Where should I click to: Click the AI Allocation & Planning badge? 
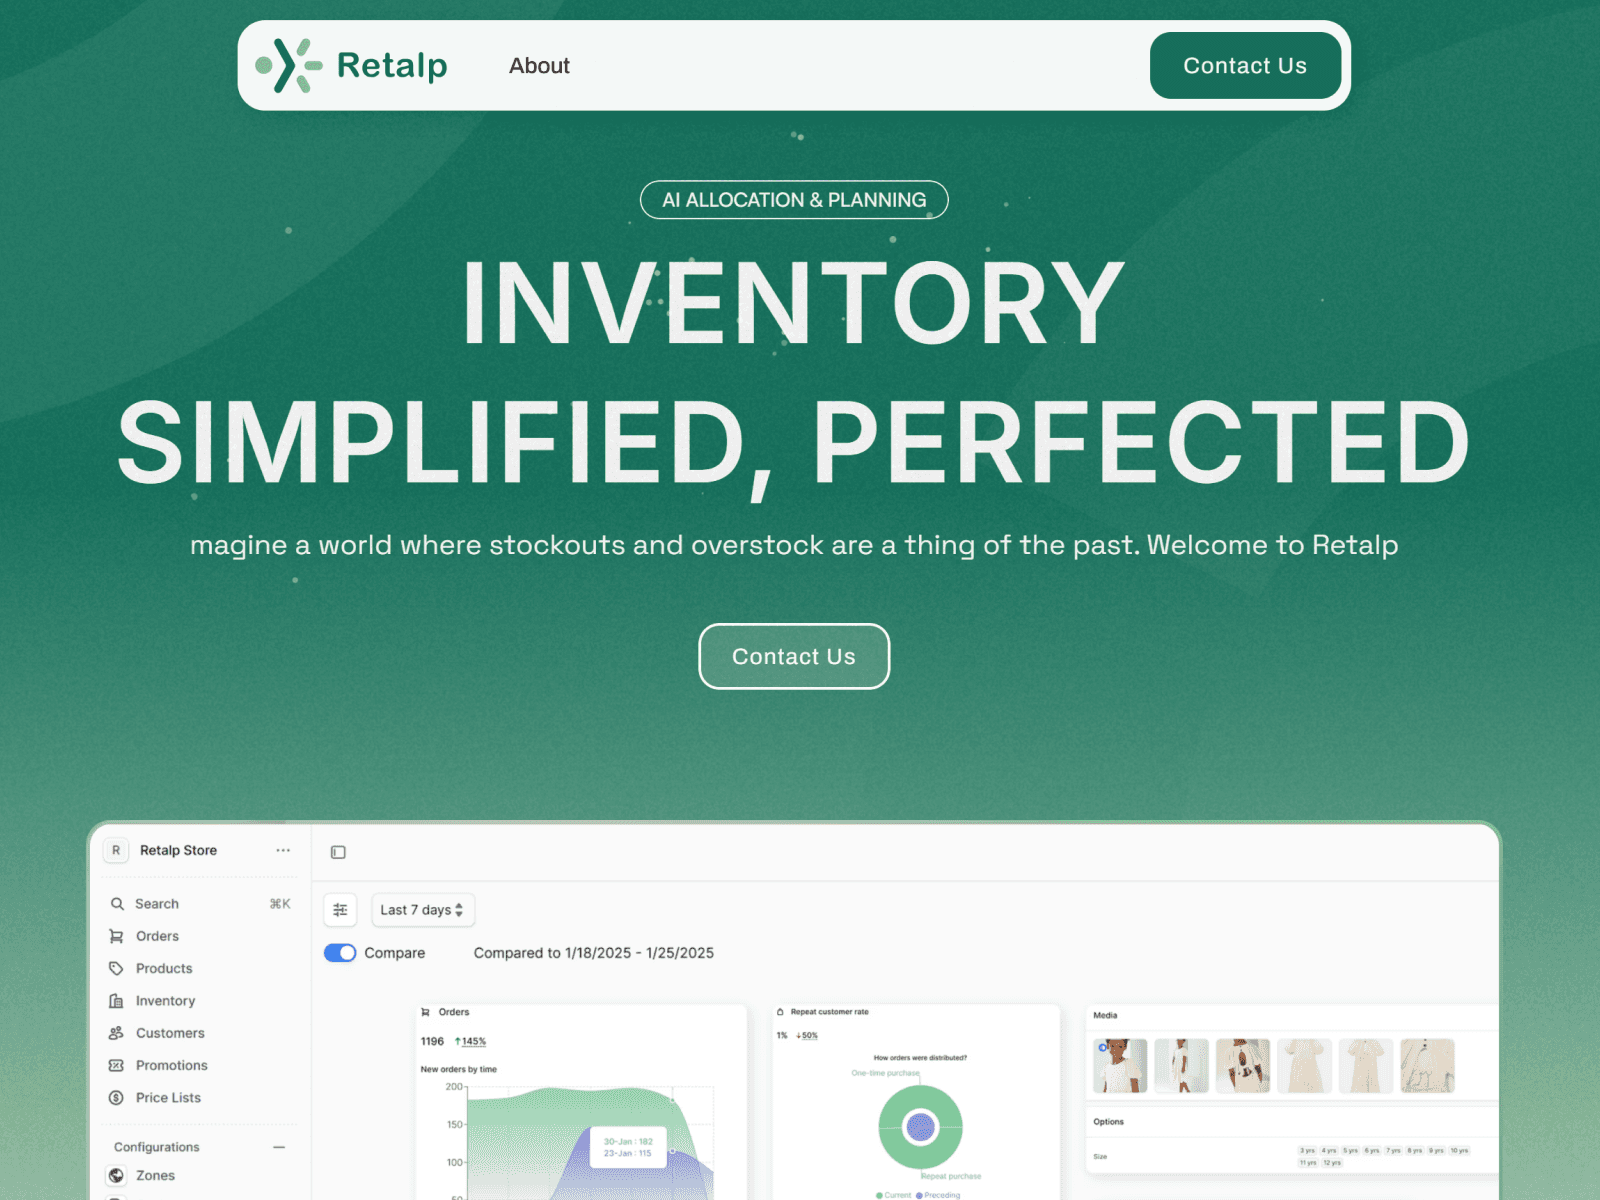click(x=794, y=200)
